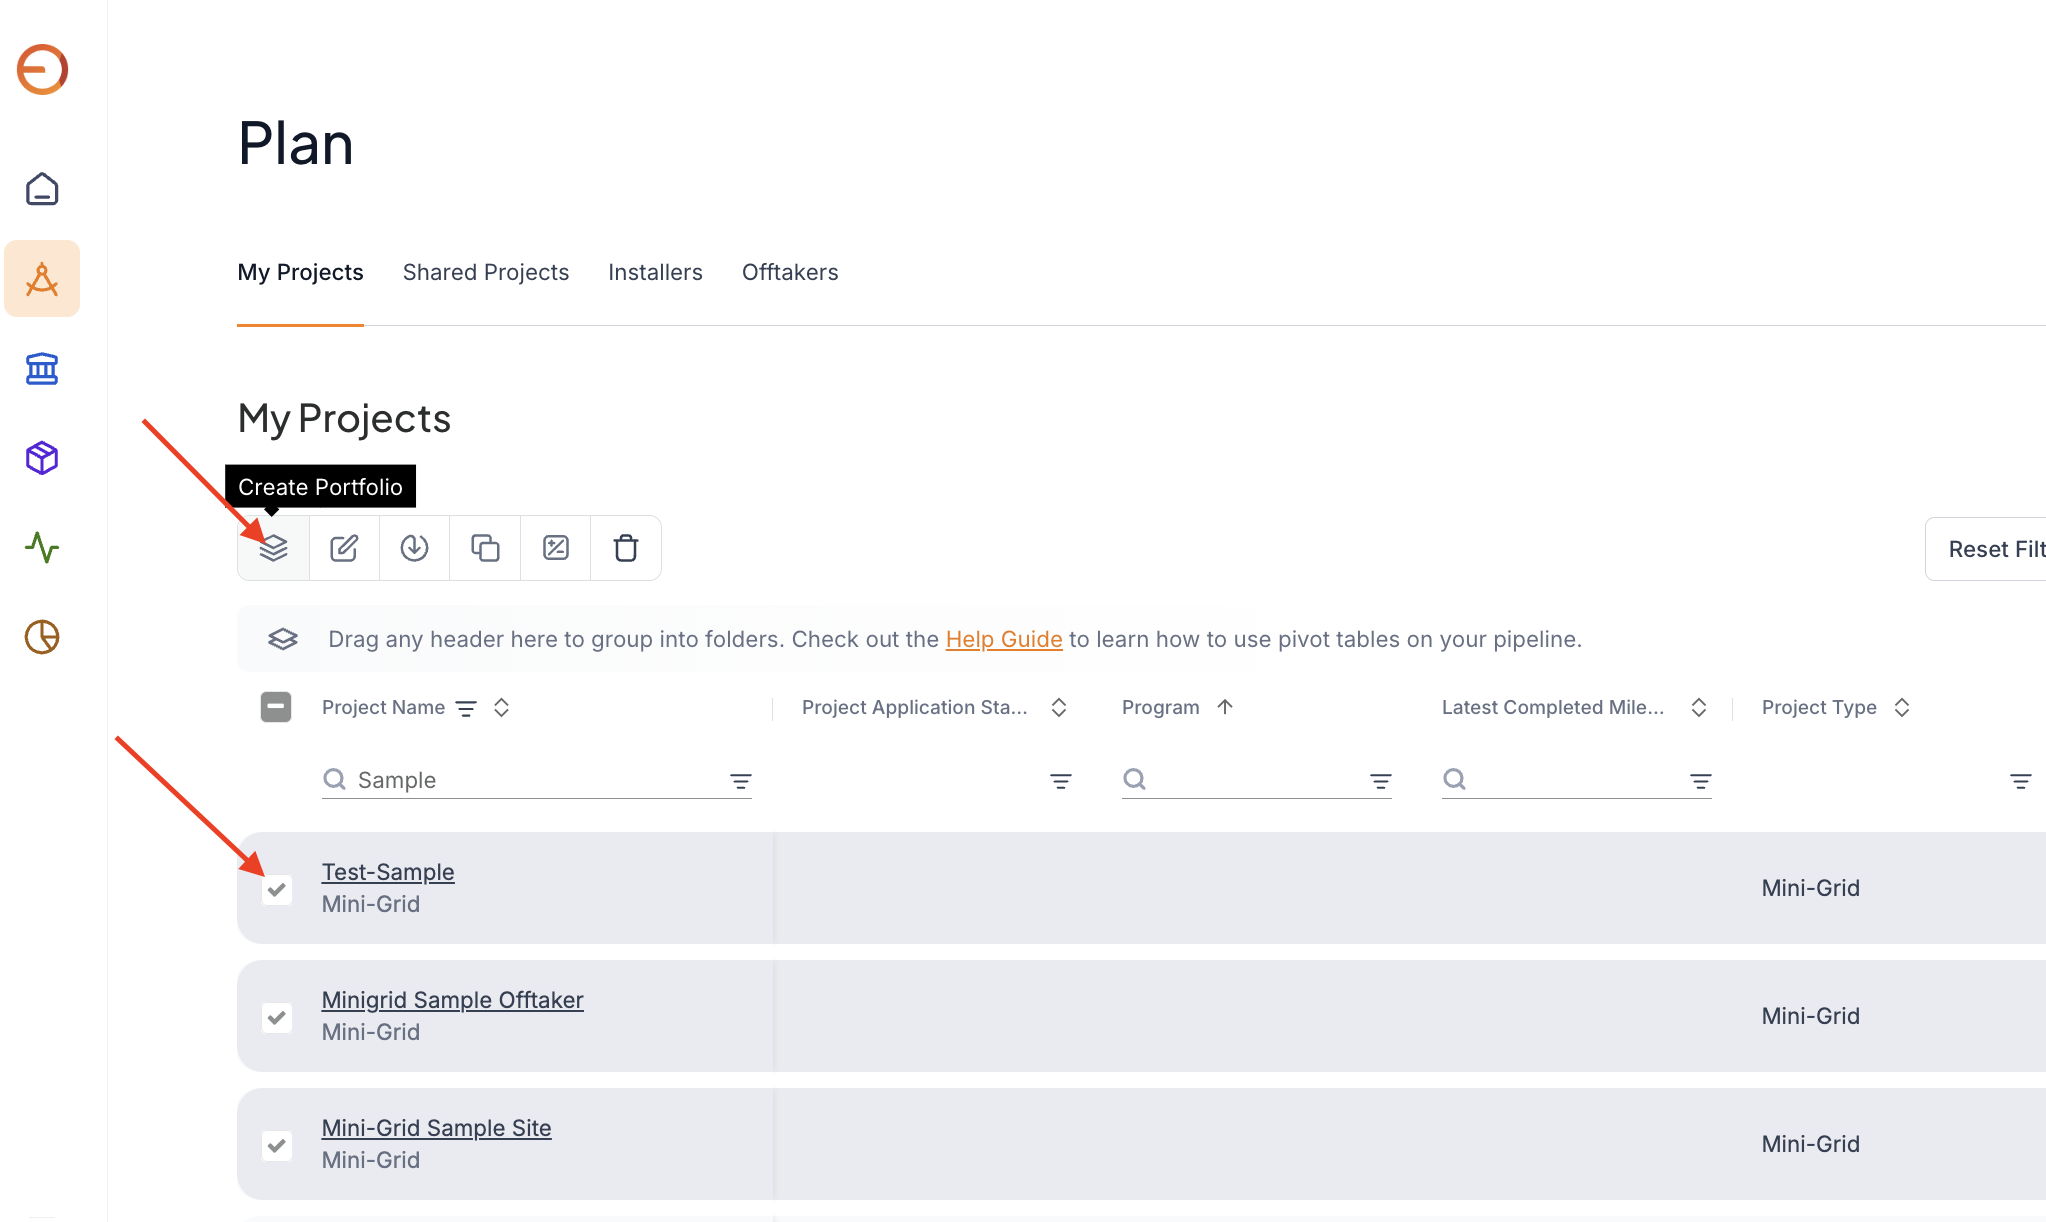
Task: Click the trash delete toolbar icon
Action: coord(626,548)
